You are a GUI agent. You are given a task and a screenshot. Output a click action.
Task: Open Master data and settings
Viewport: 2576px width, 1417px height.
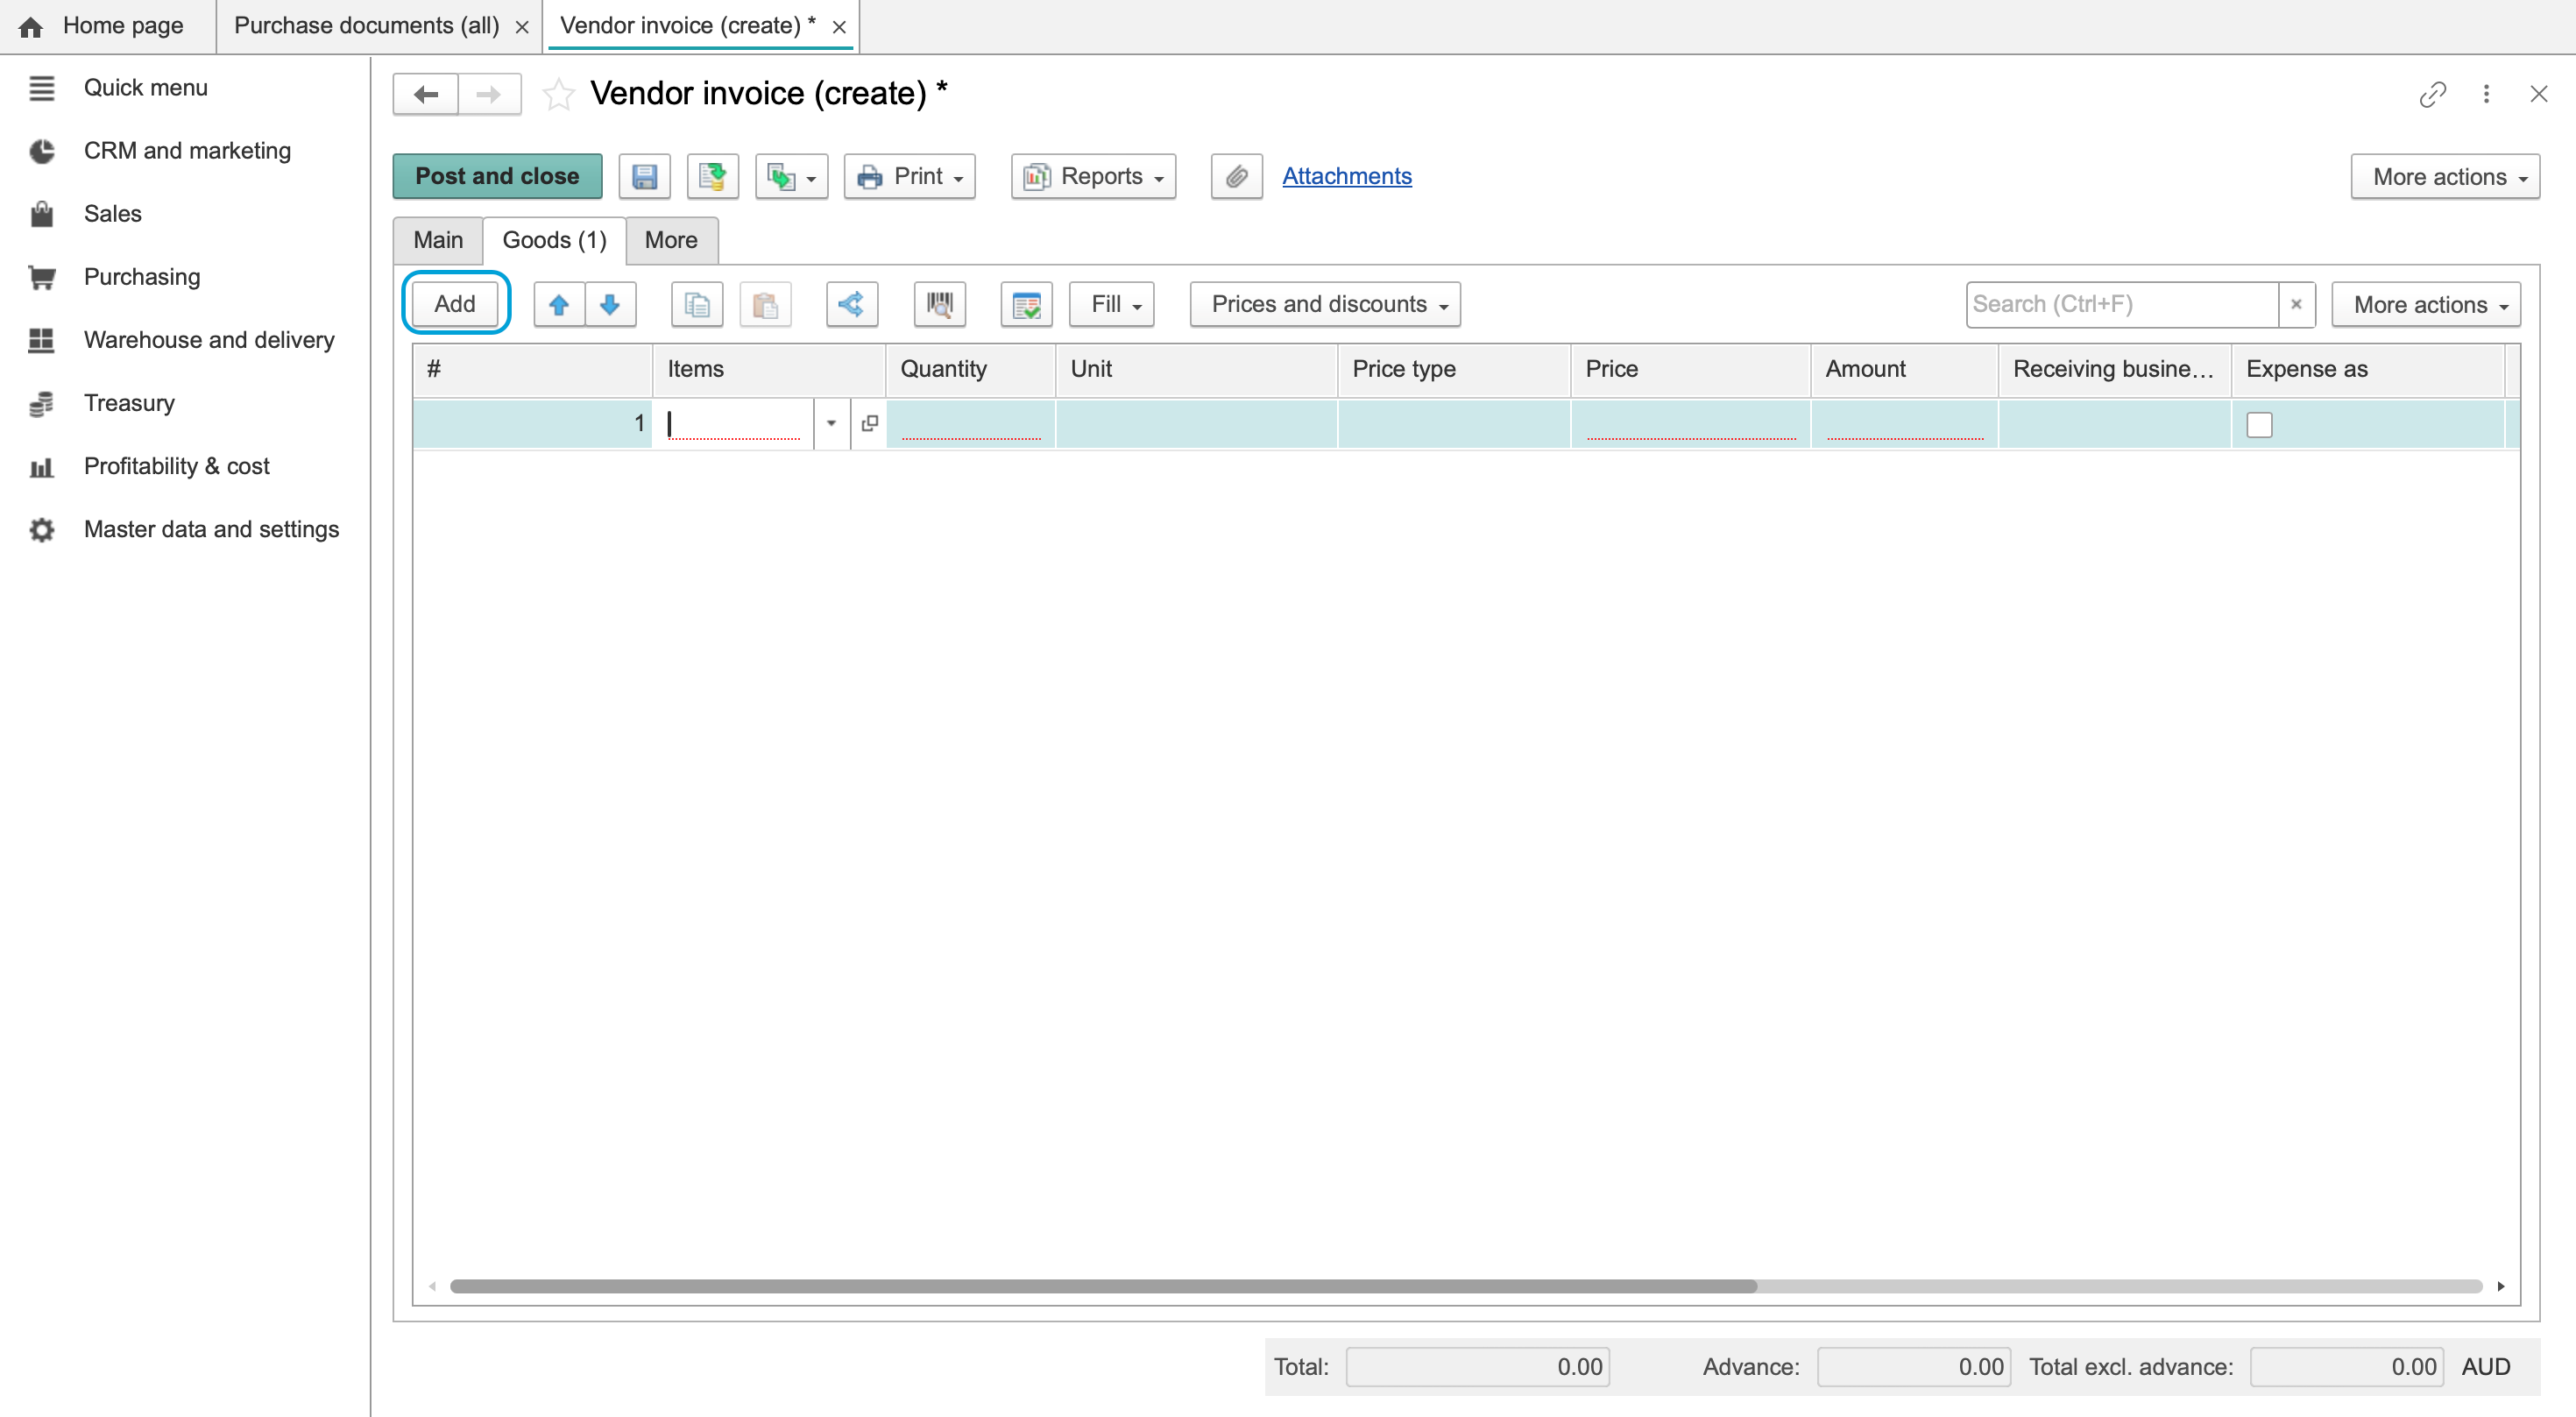(212, 529)
